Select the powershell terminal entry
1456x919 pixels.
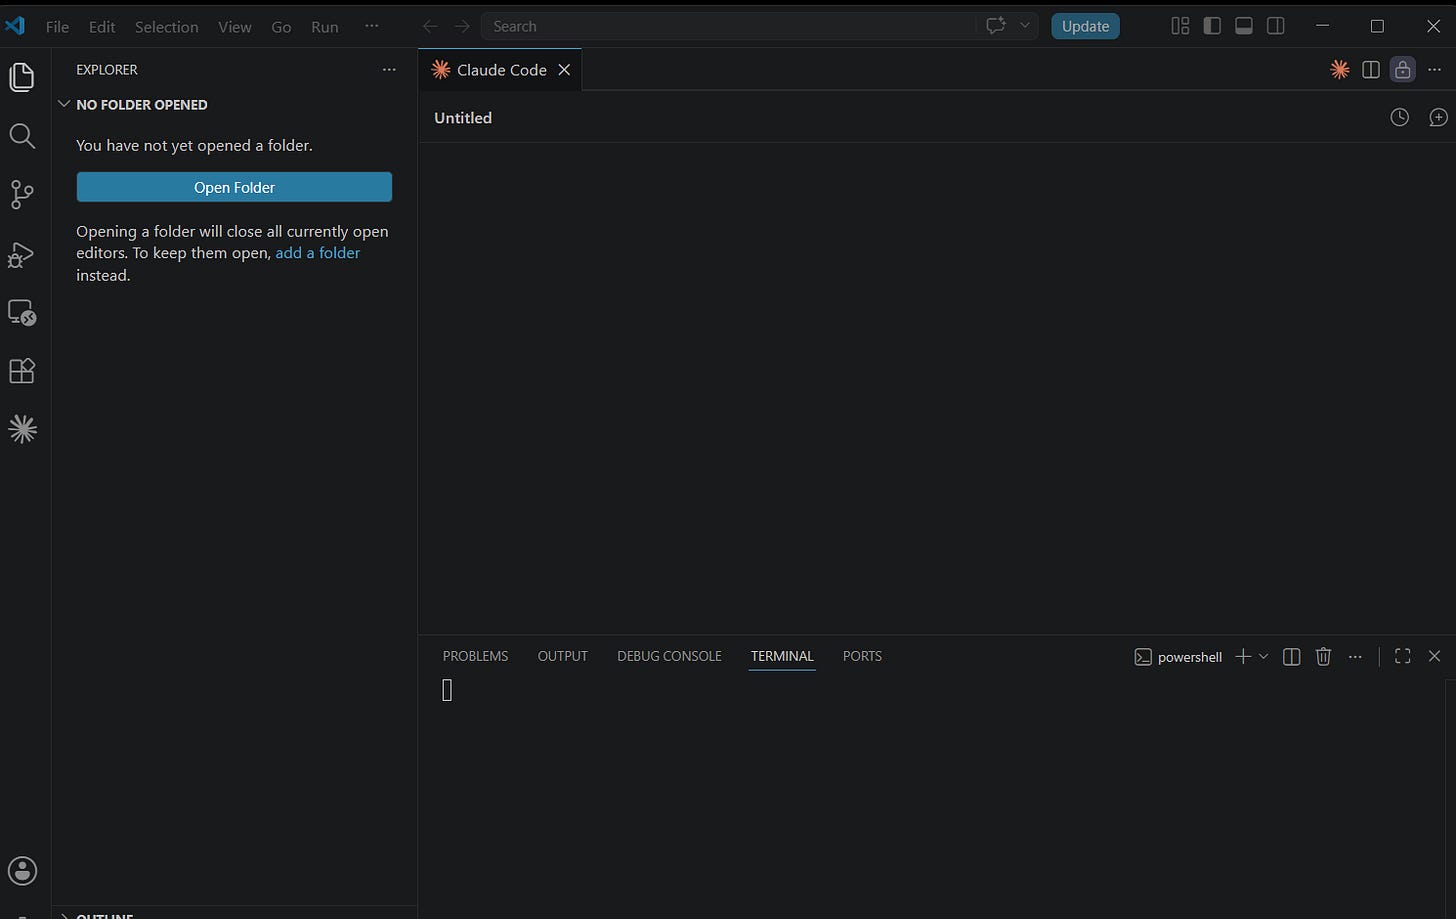[x=1178, y=657]
